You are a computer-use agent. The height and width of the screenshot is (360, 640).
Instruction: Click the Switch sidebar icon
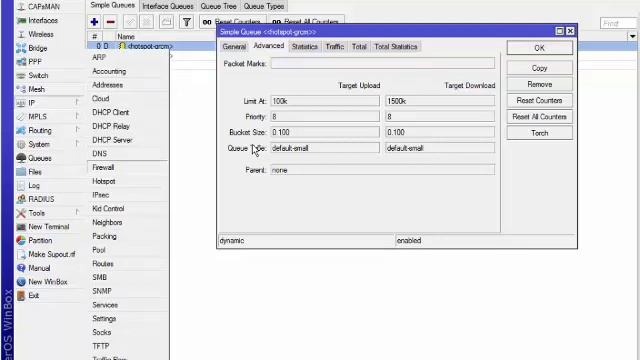21,76
